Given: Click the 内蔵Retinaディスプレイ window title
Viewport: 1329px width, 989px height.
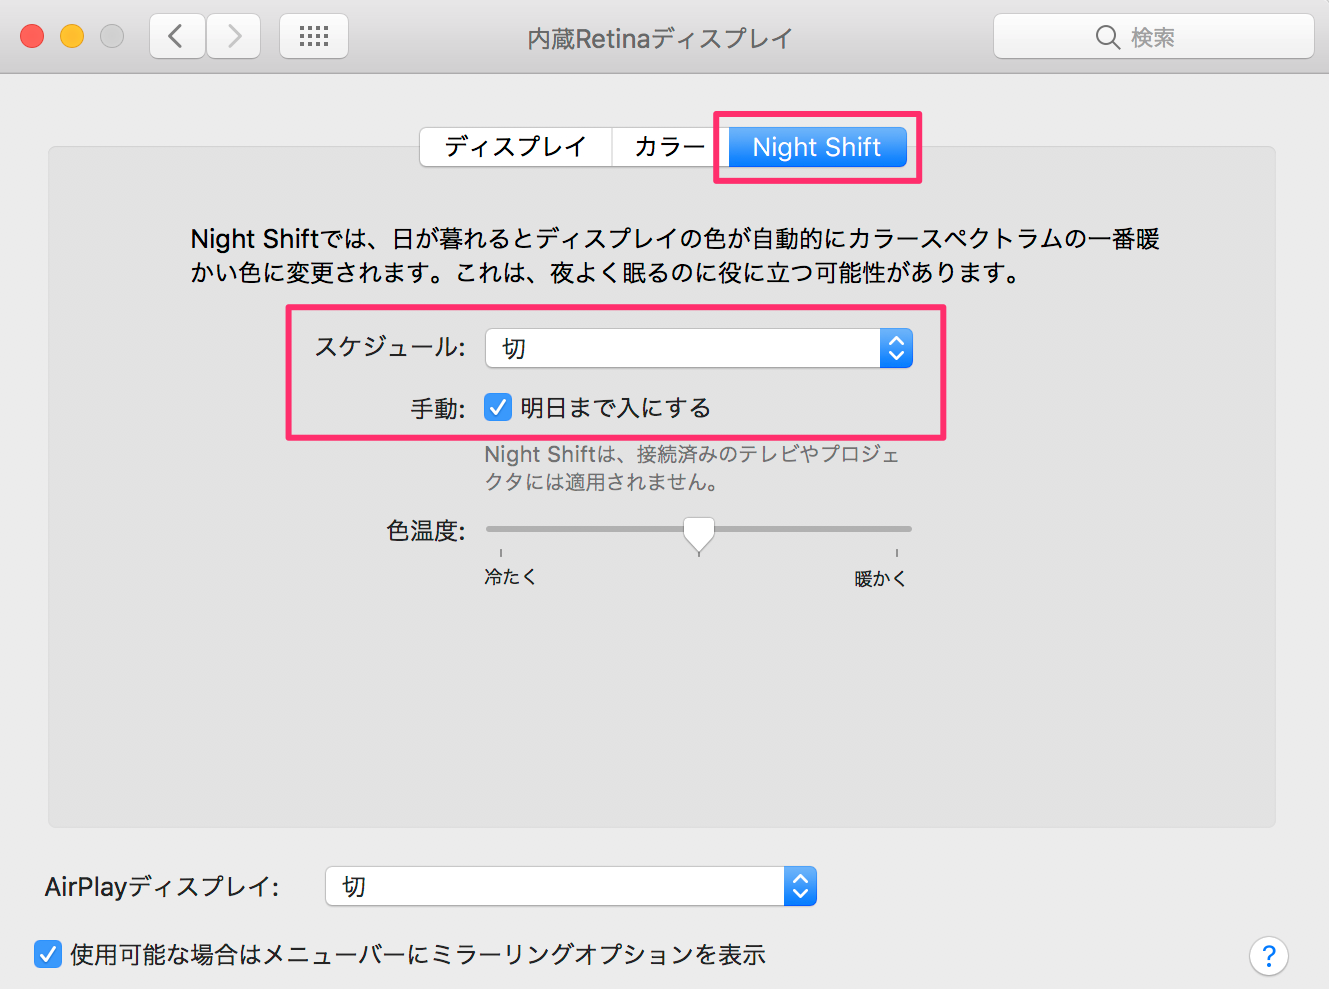Looking at the screenshot, I should pos(660,39).
